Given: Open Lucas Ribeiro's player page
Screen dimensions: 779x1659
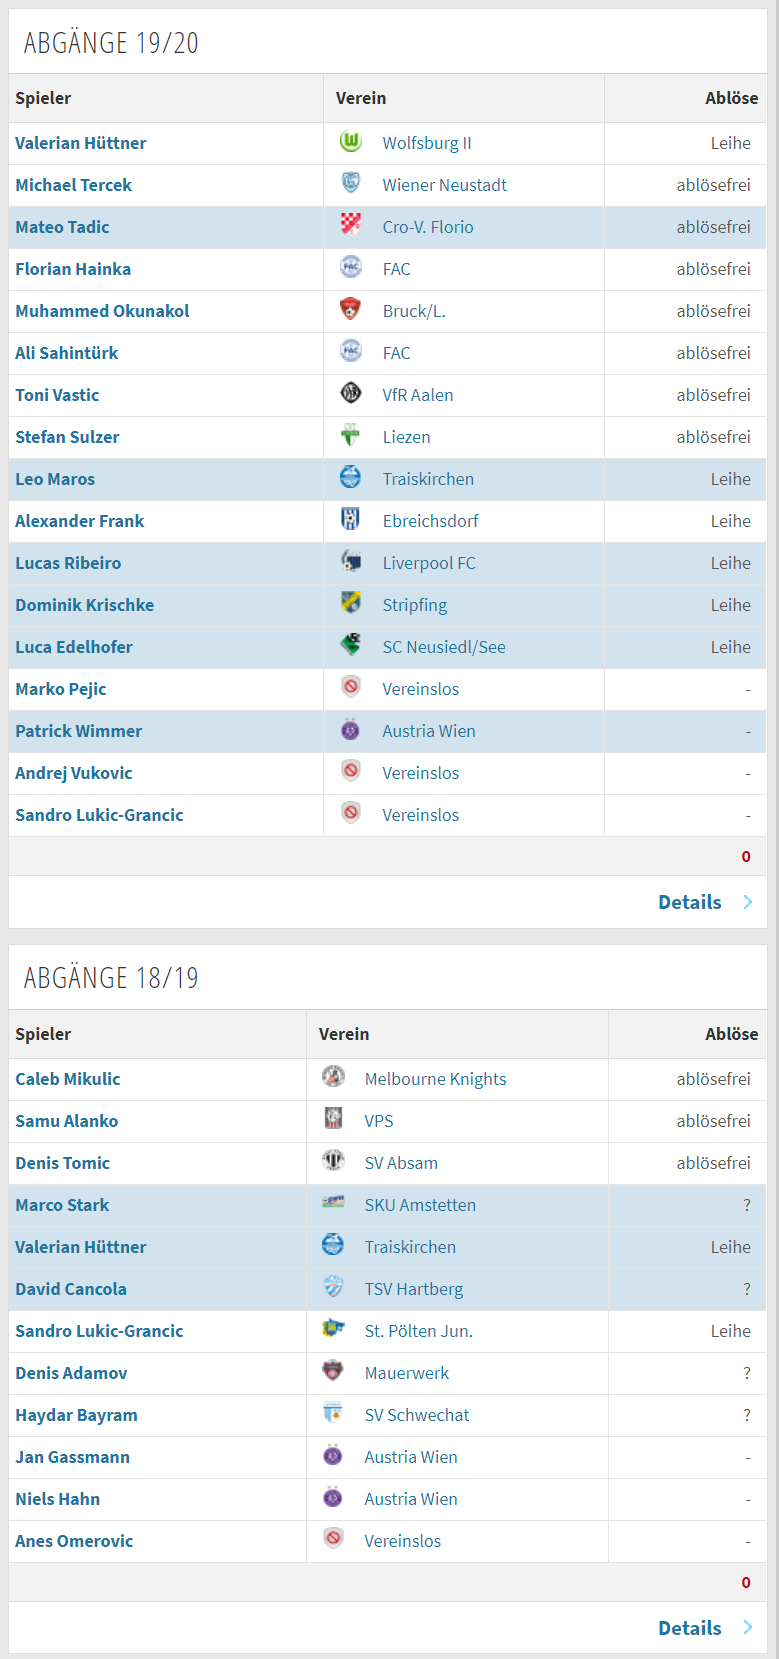Looking at the screenshot, I should [68, 563].
